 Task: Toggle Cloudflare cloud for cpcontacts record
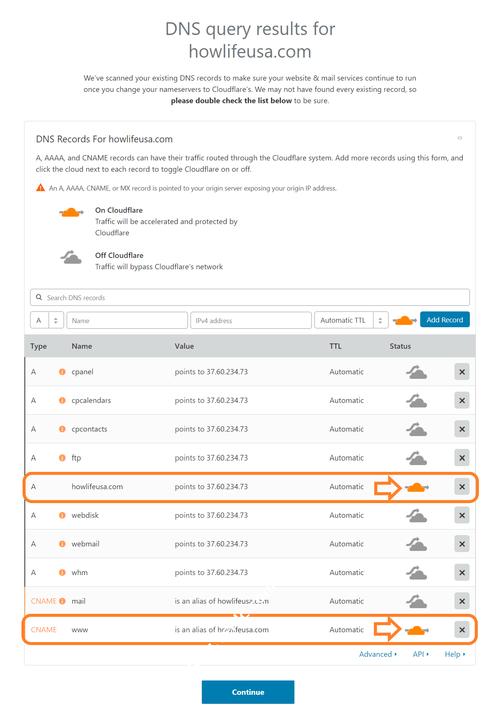[416, 429]
